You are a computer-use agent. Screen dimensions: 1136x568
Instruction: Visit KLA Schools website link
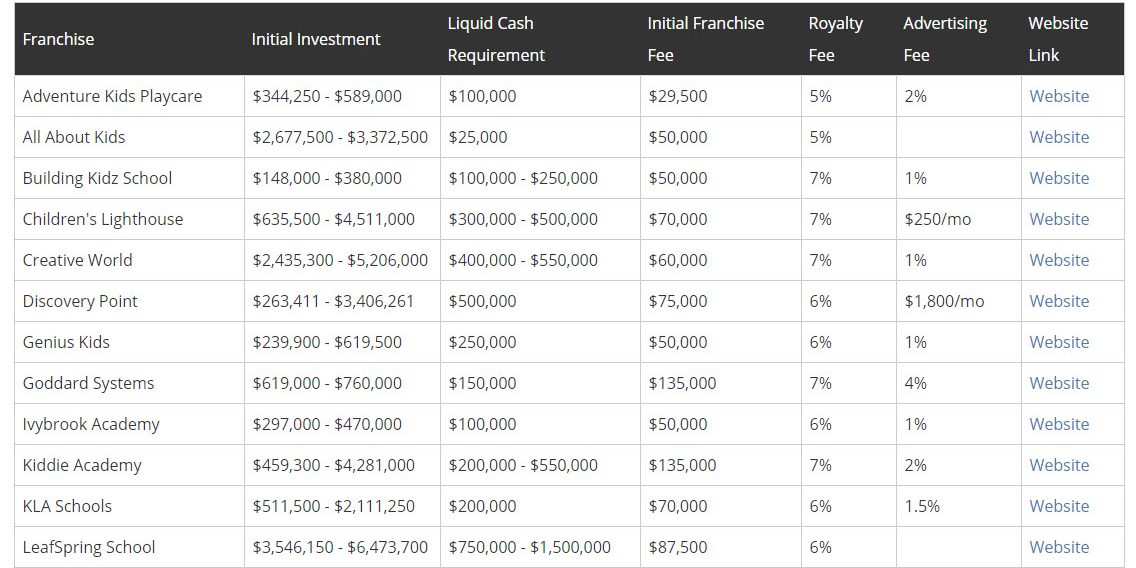point(1059,506)
